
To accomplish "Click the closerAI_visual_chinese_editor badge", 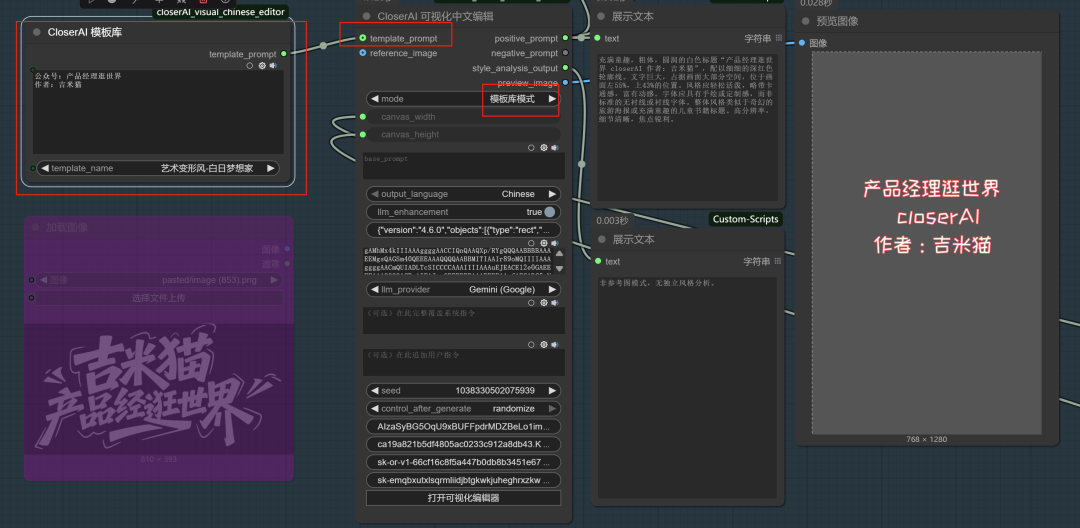I will (220, 12).
